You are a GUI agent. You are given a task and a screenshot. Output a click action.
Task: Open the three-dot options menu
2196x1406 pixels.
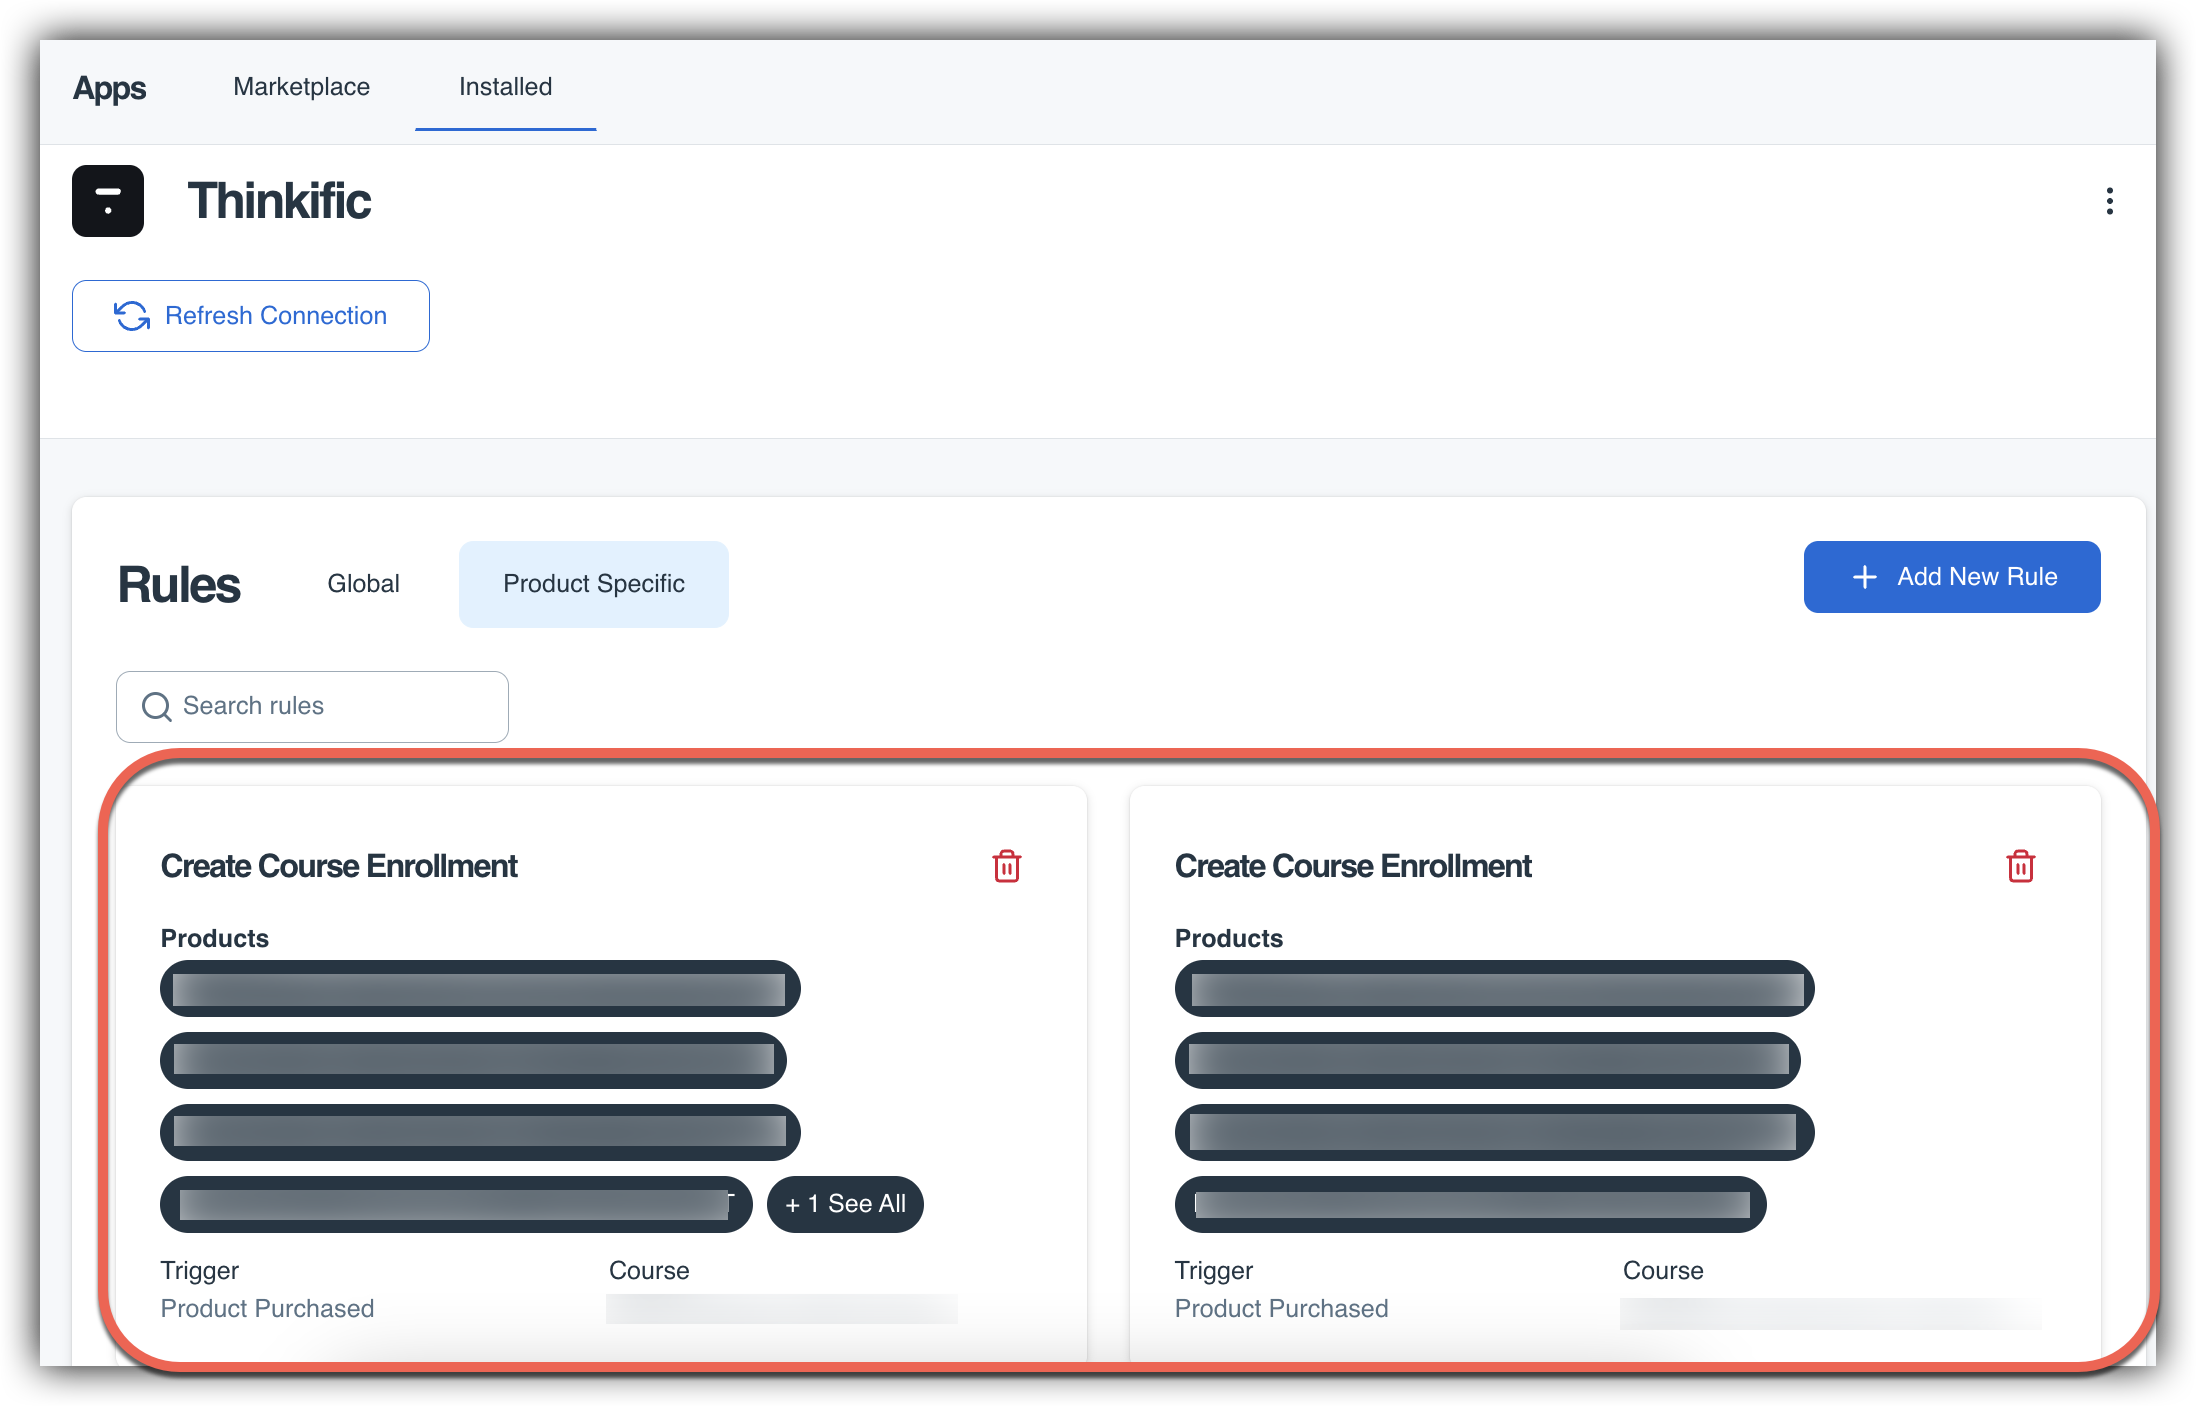click(2109, 201)
